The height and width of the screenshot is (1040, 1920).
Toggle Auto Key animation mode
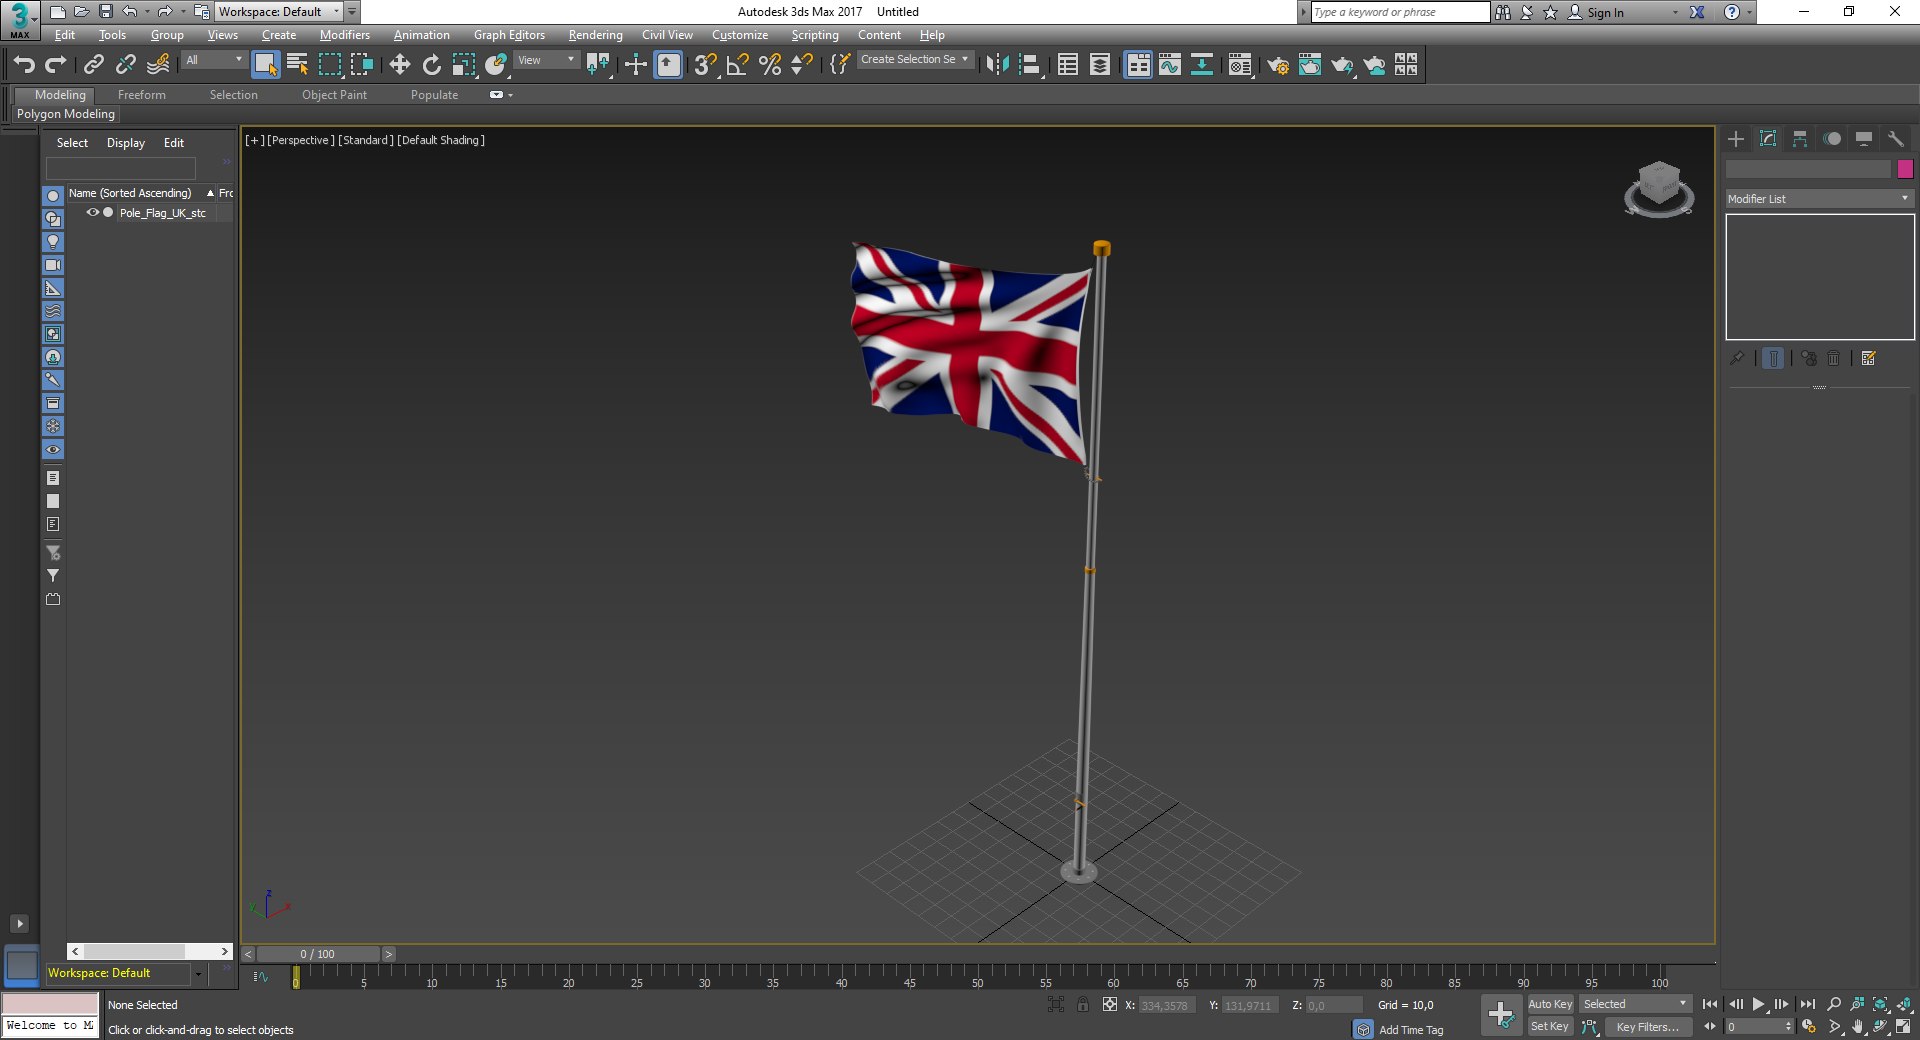(1550, 1004)
